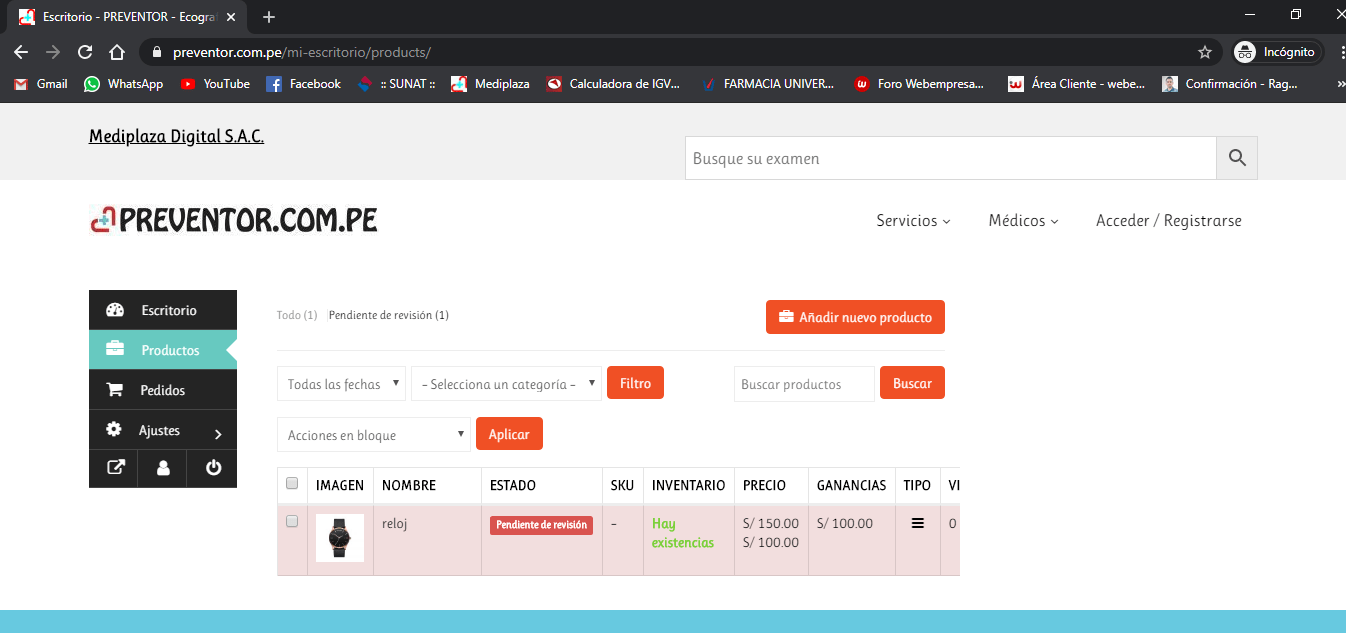Open the reloj product name

pos(395,523)
